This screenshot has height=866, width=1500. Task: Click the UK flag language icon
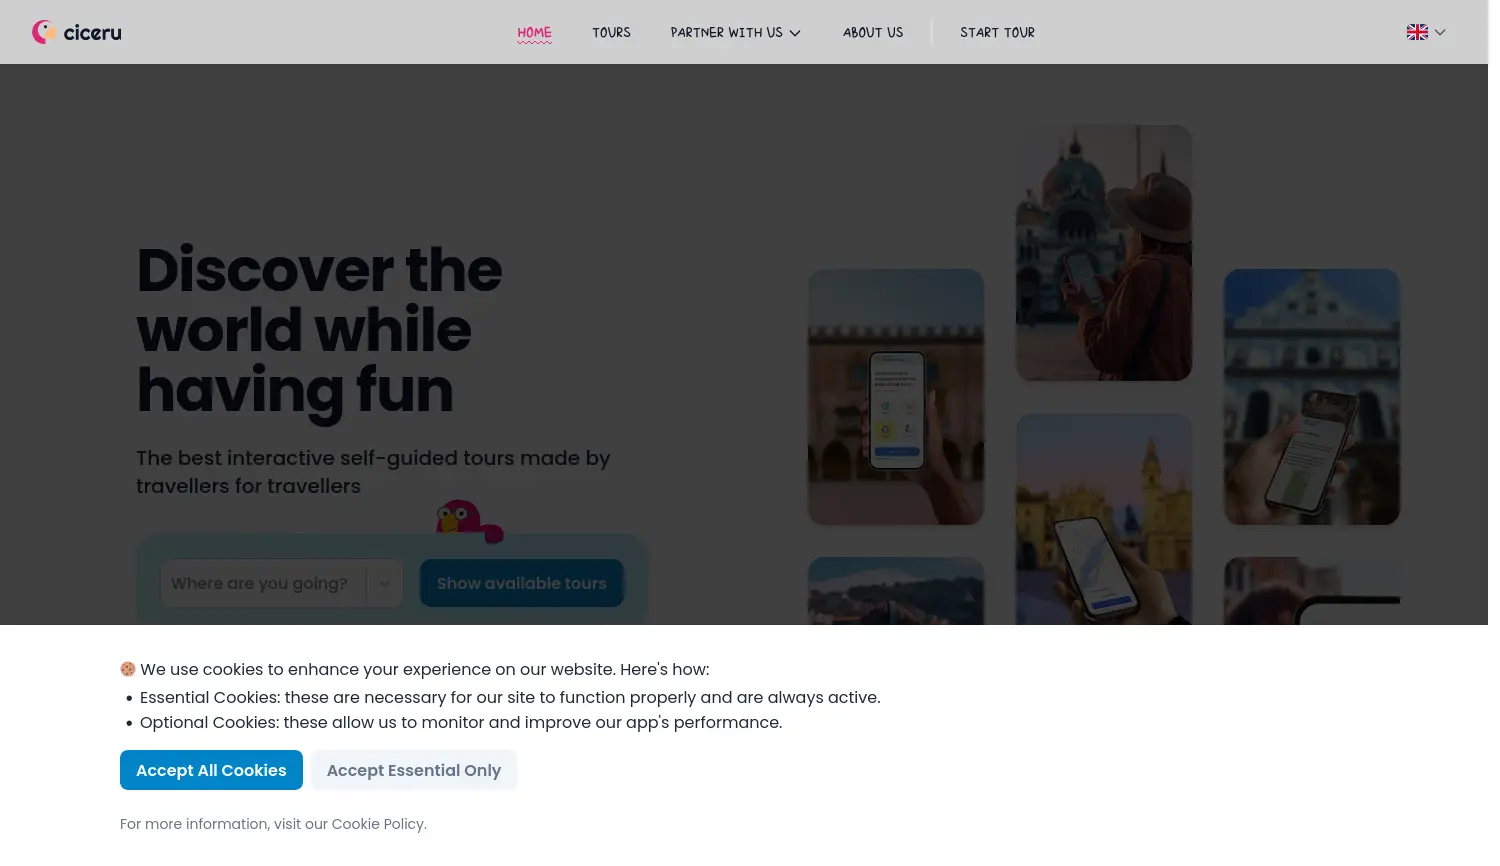tap(1417, 32)
